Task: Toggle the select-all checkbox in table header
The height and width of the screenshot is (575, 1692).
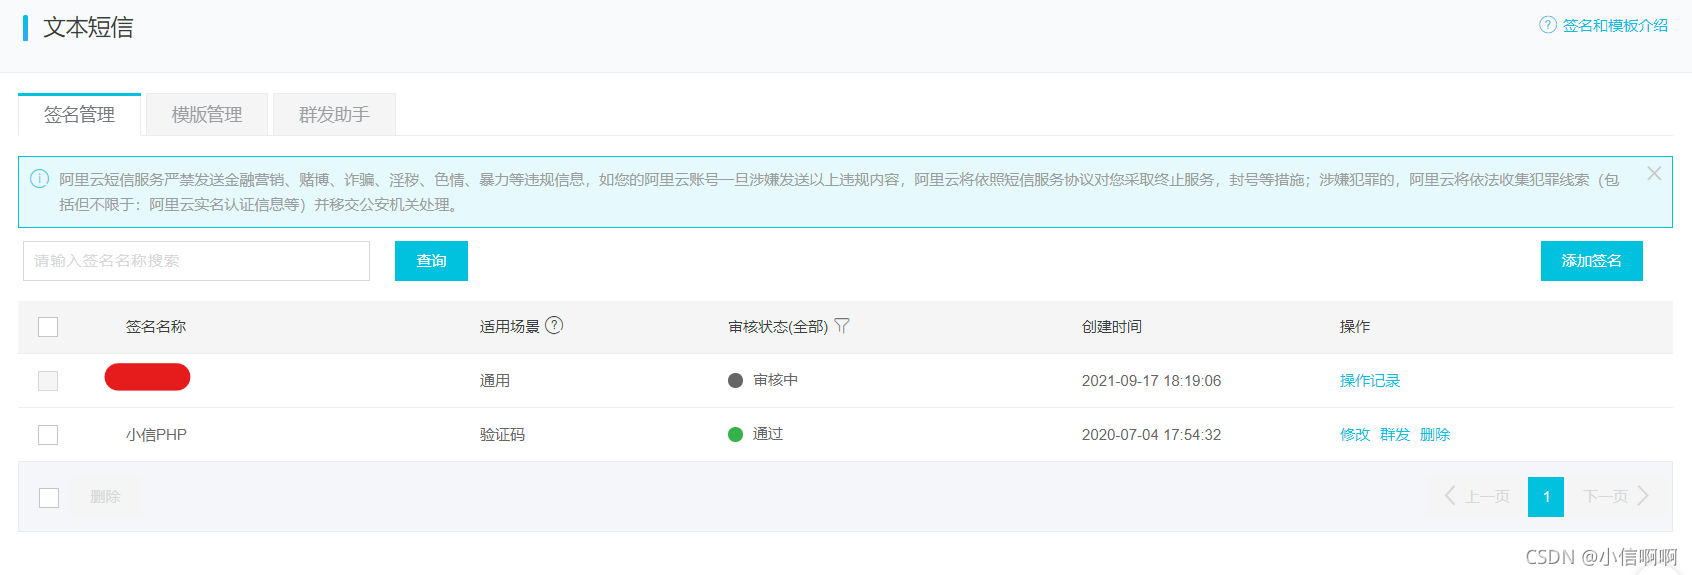Action: [48, 327]
